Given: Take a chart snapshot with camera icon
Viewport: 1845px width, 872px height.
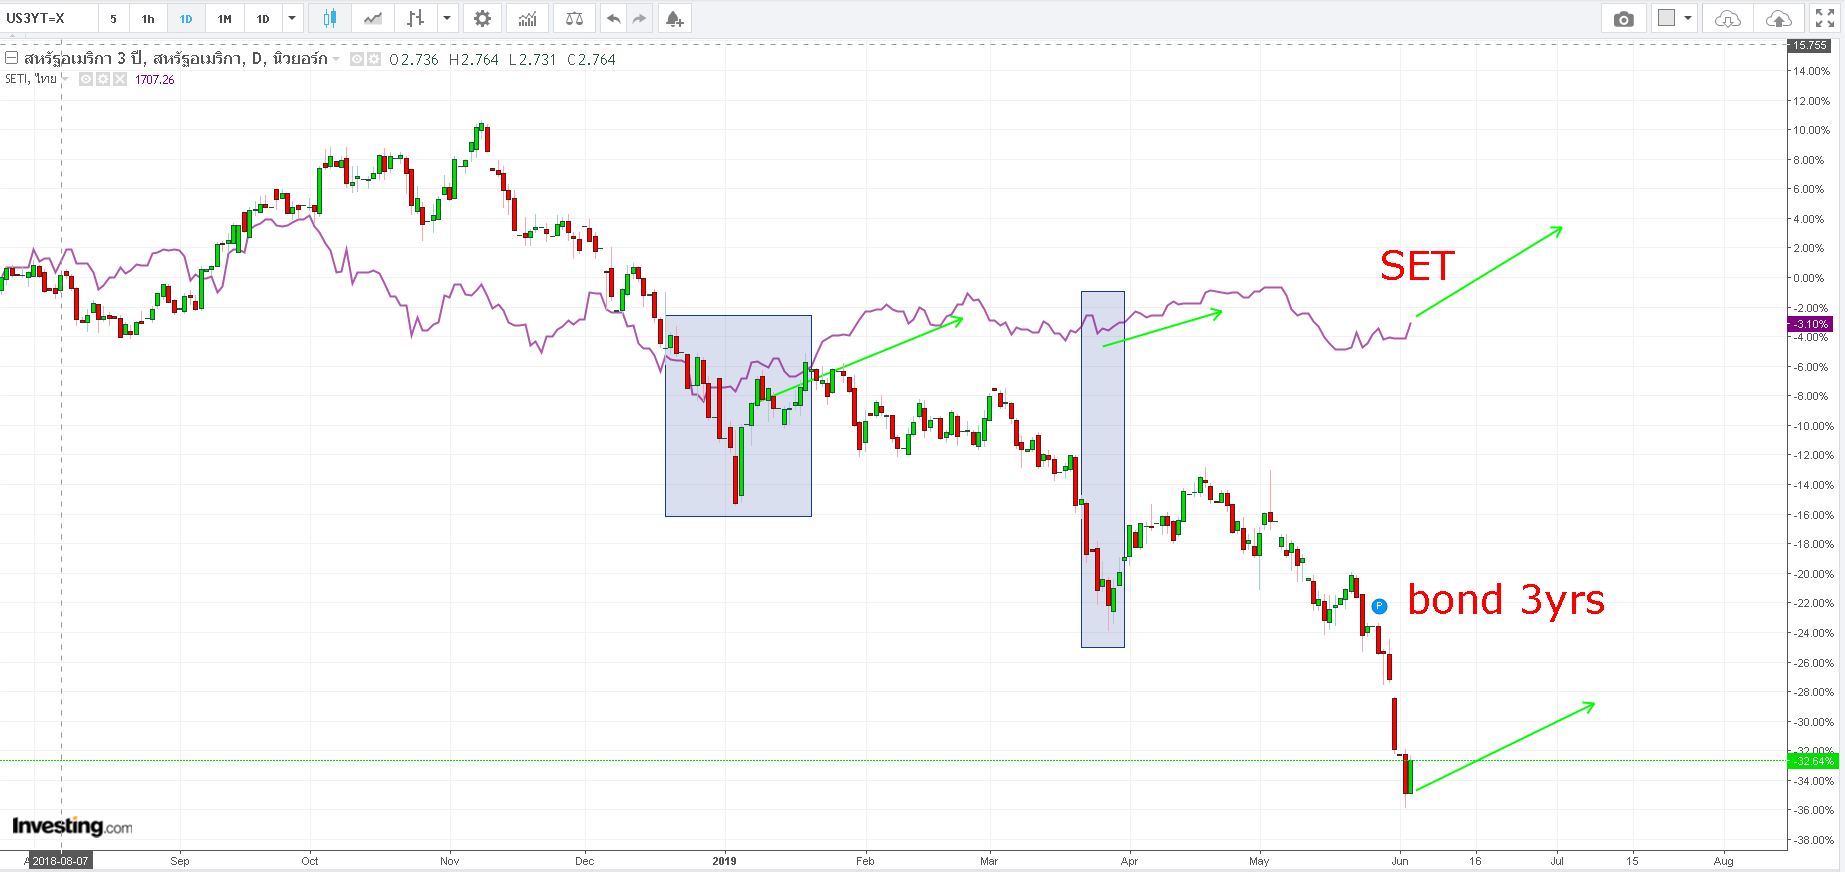Looking at the screenshot, I should click(x=1624, y=19).
